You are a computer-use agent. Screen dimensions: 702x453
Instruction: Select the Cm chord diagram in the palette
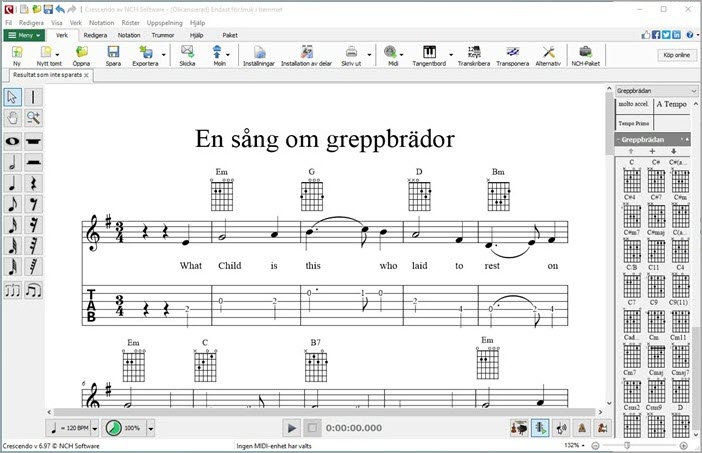(x=656, y=354)
